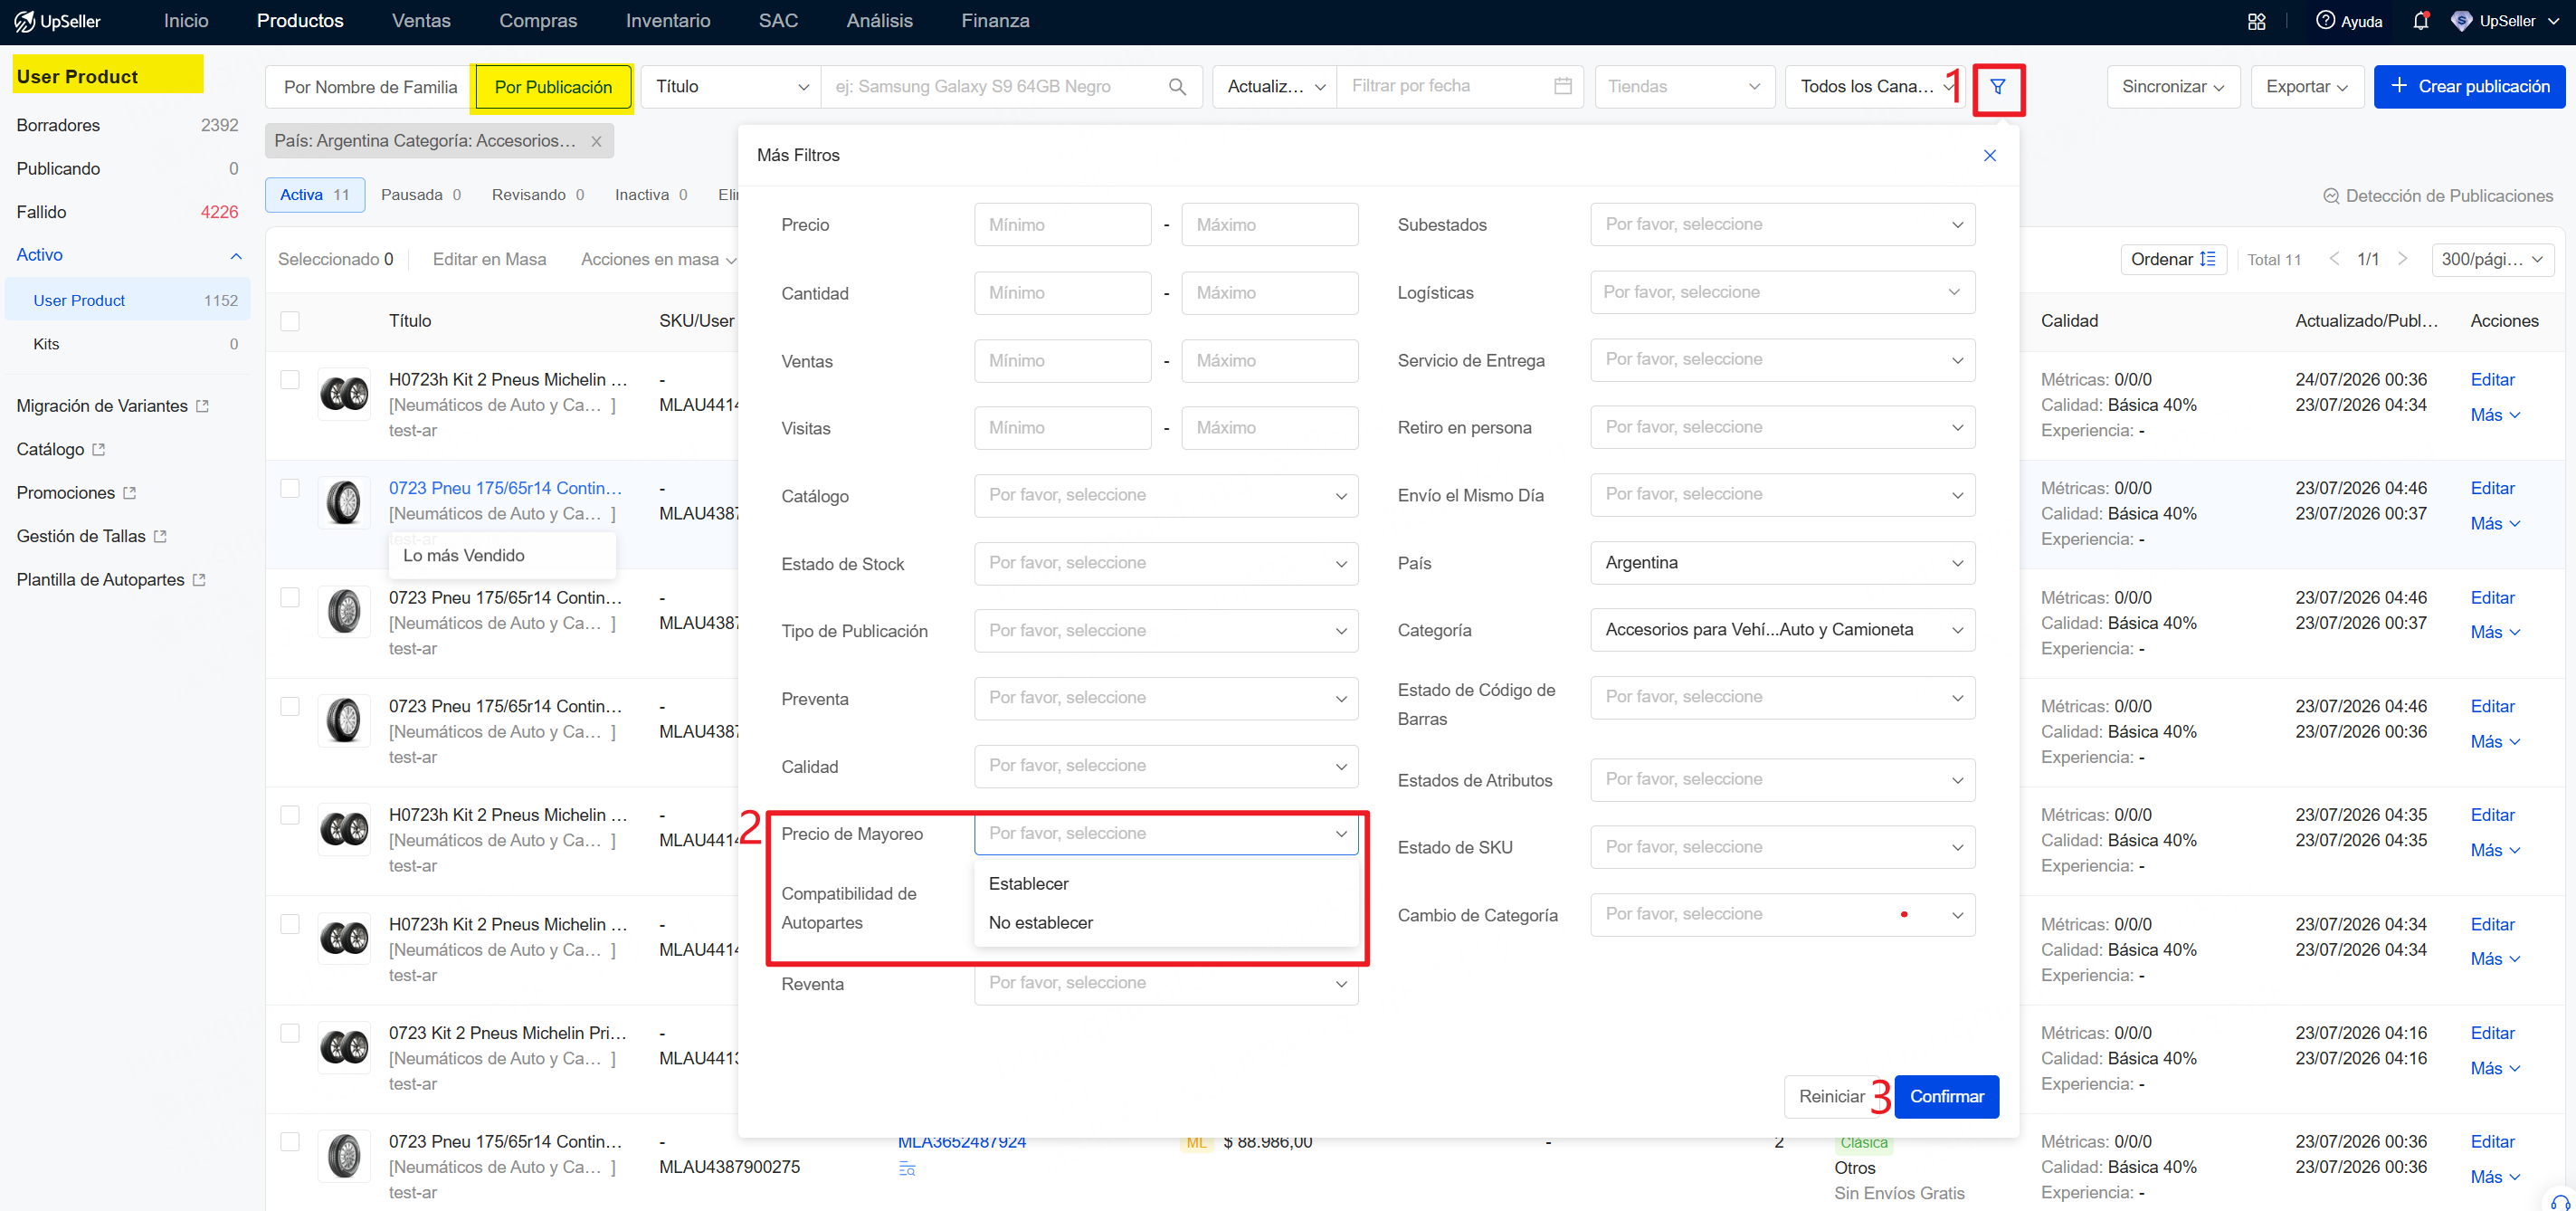Check the row dated 23/07/2026 04:34
This screenshot has width=2576, height=1211.
click(x=290, y=924)
